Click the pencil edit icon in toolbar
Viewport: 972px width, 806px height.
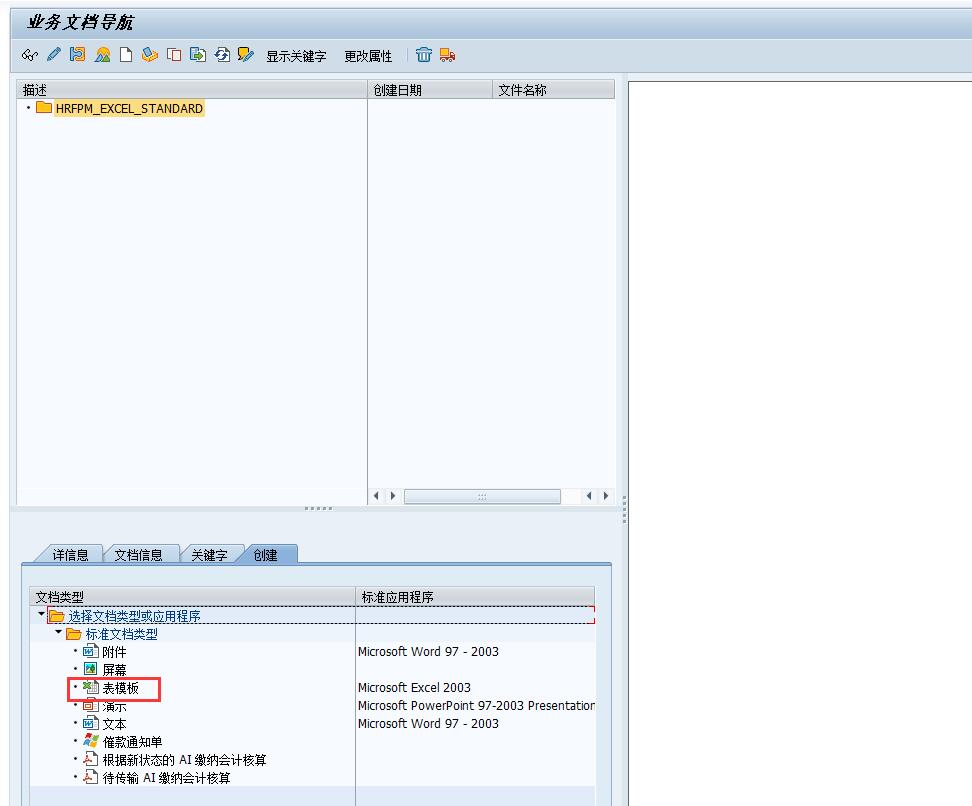pos(53,55)
